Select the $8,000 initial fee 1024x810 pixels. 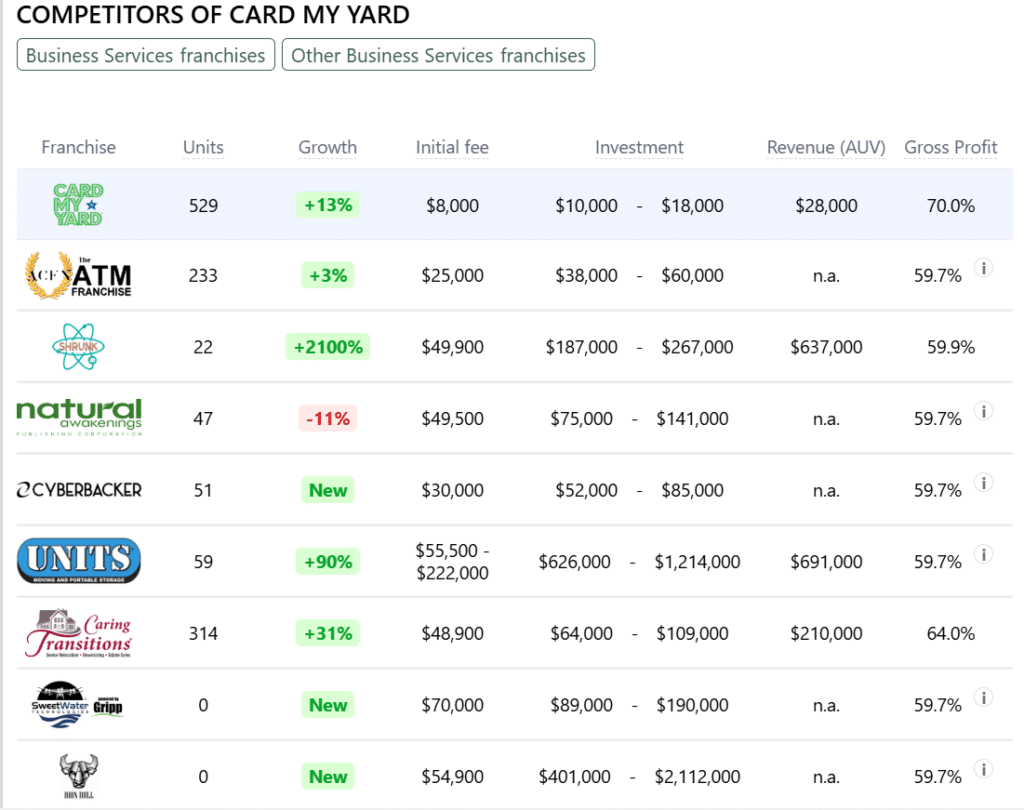click(x=453, y=206)
